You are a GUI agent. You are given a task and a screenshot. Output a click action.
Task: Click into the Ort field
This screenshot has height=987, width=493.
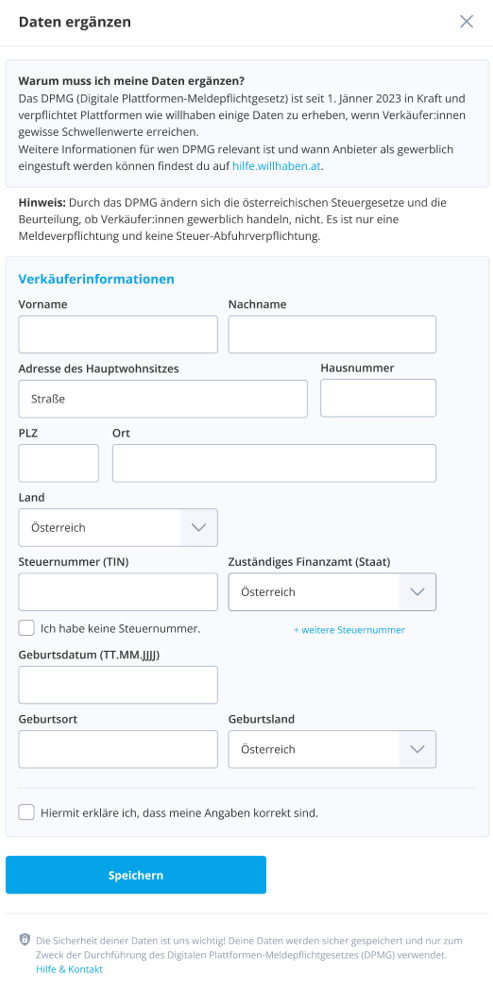click(274, 463)
